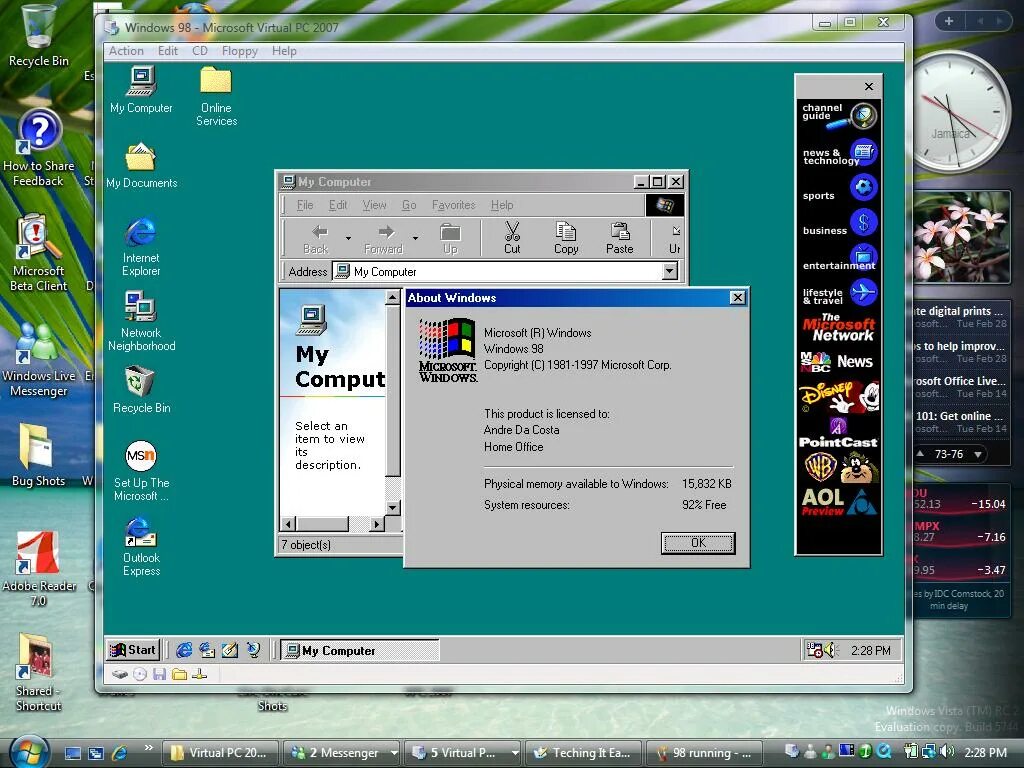Image resolution: width=1024 pixels, height=768 pixels.
Task: Open Adobe Reader 7.0 desktop shortcut
Action: click(39, 568)
